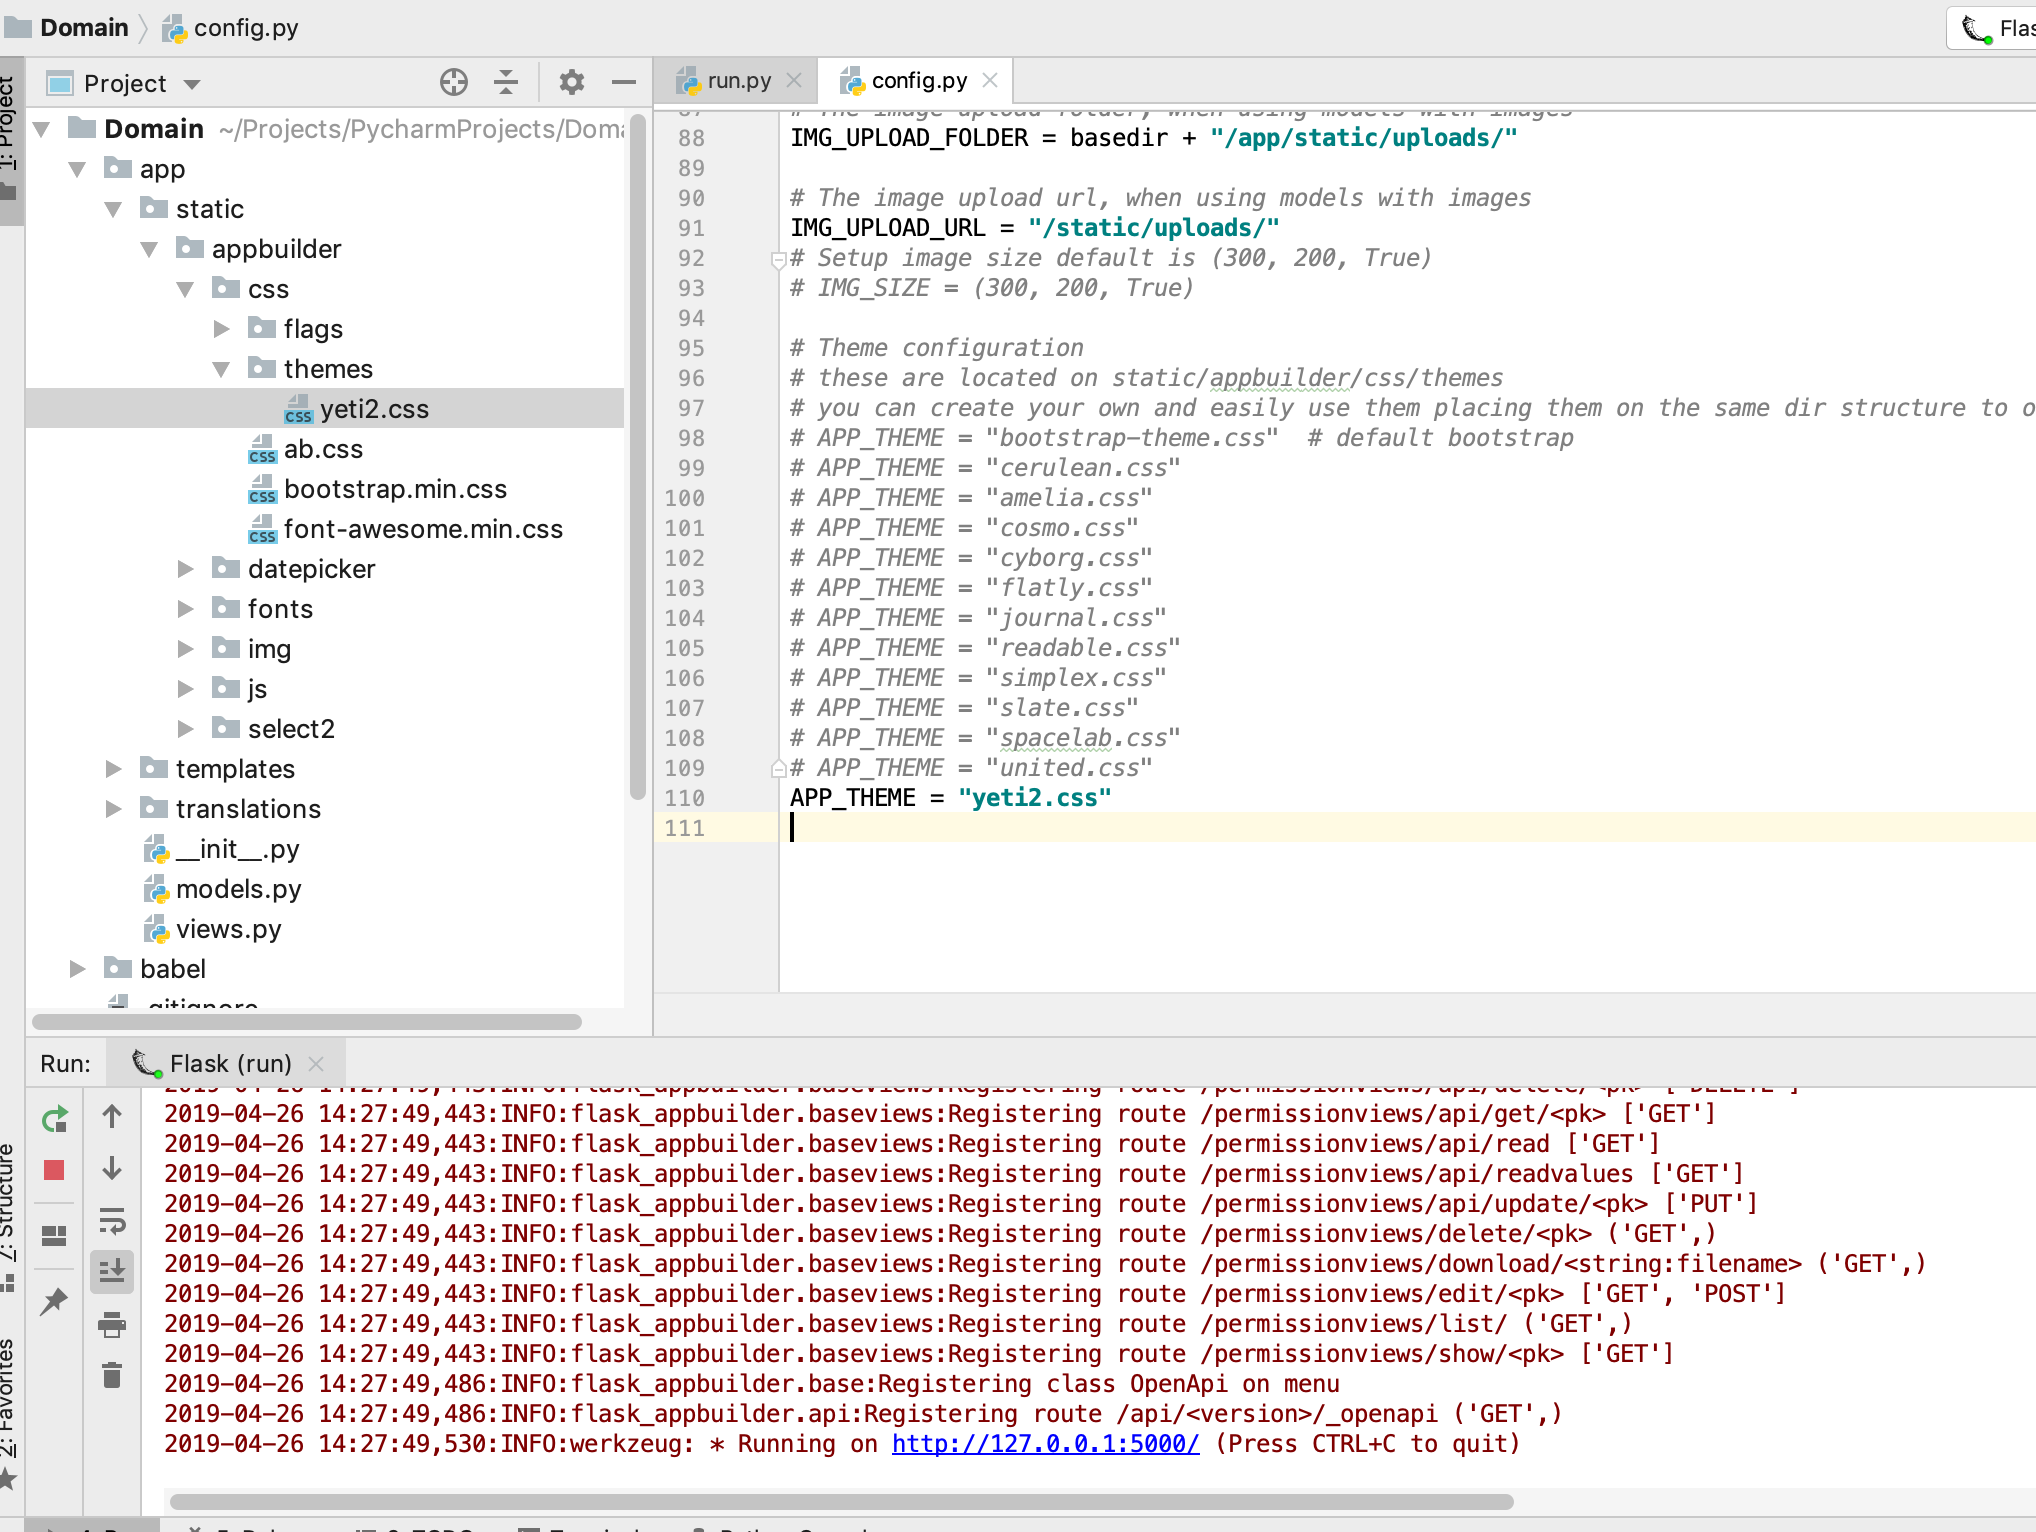Toggle soft-wrap in run output

click(112, 1222)
